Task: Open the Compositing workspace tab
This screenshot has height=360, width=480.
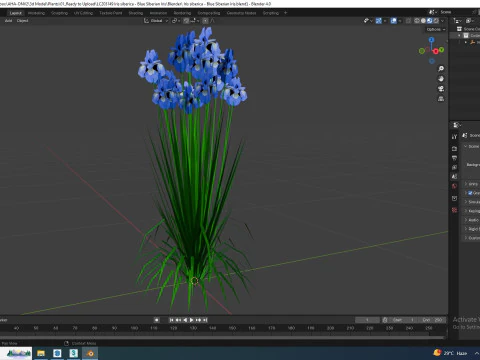Action: pos(209,13)
